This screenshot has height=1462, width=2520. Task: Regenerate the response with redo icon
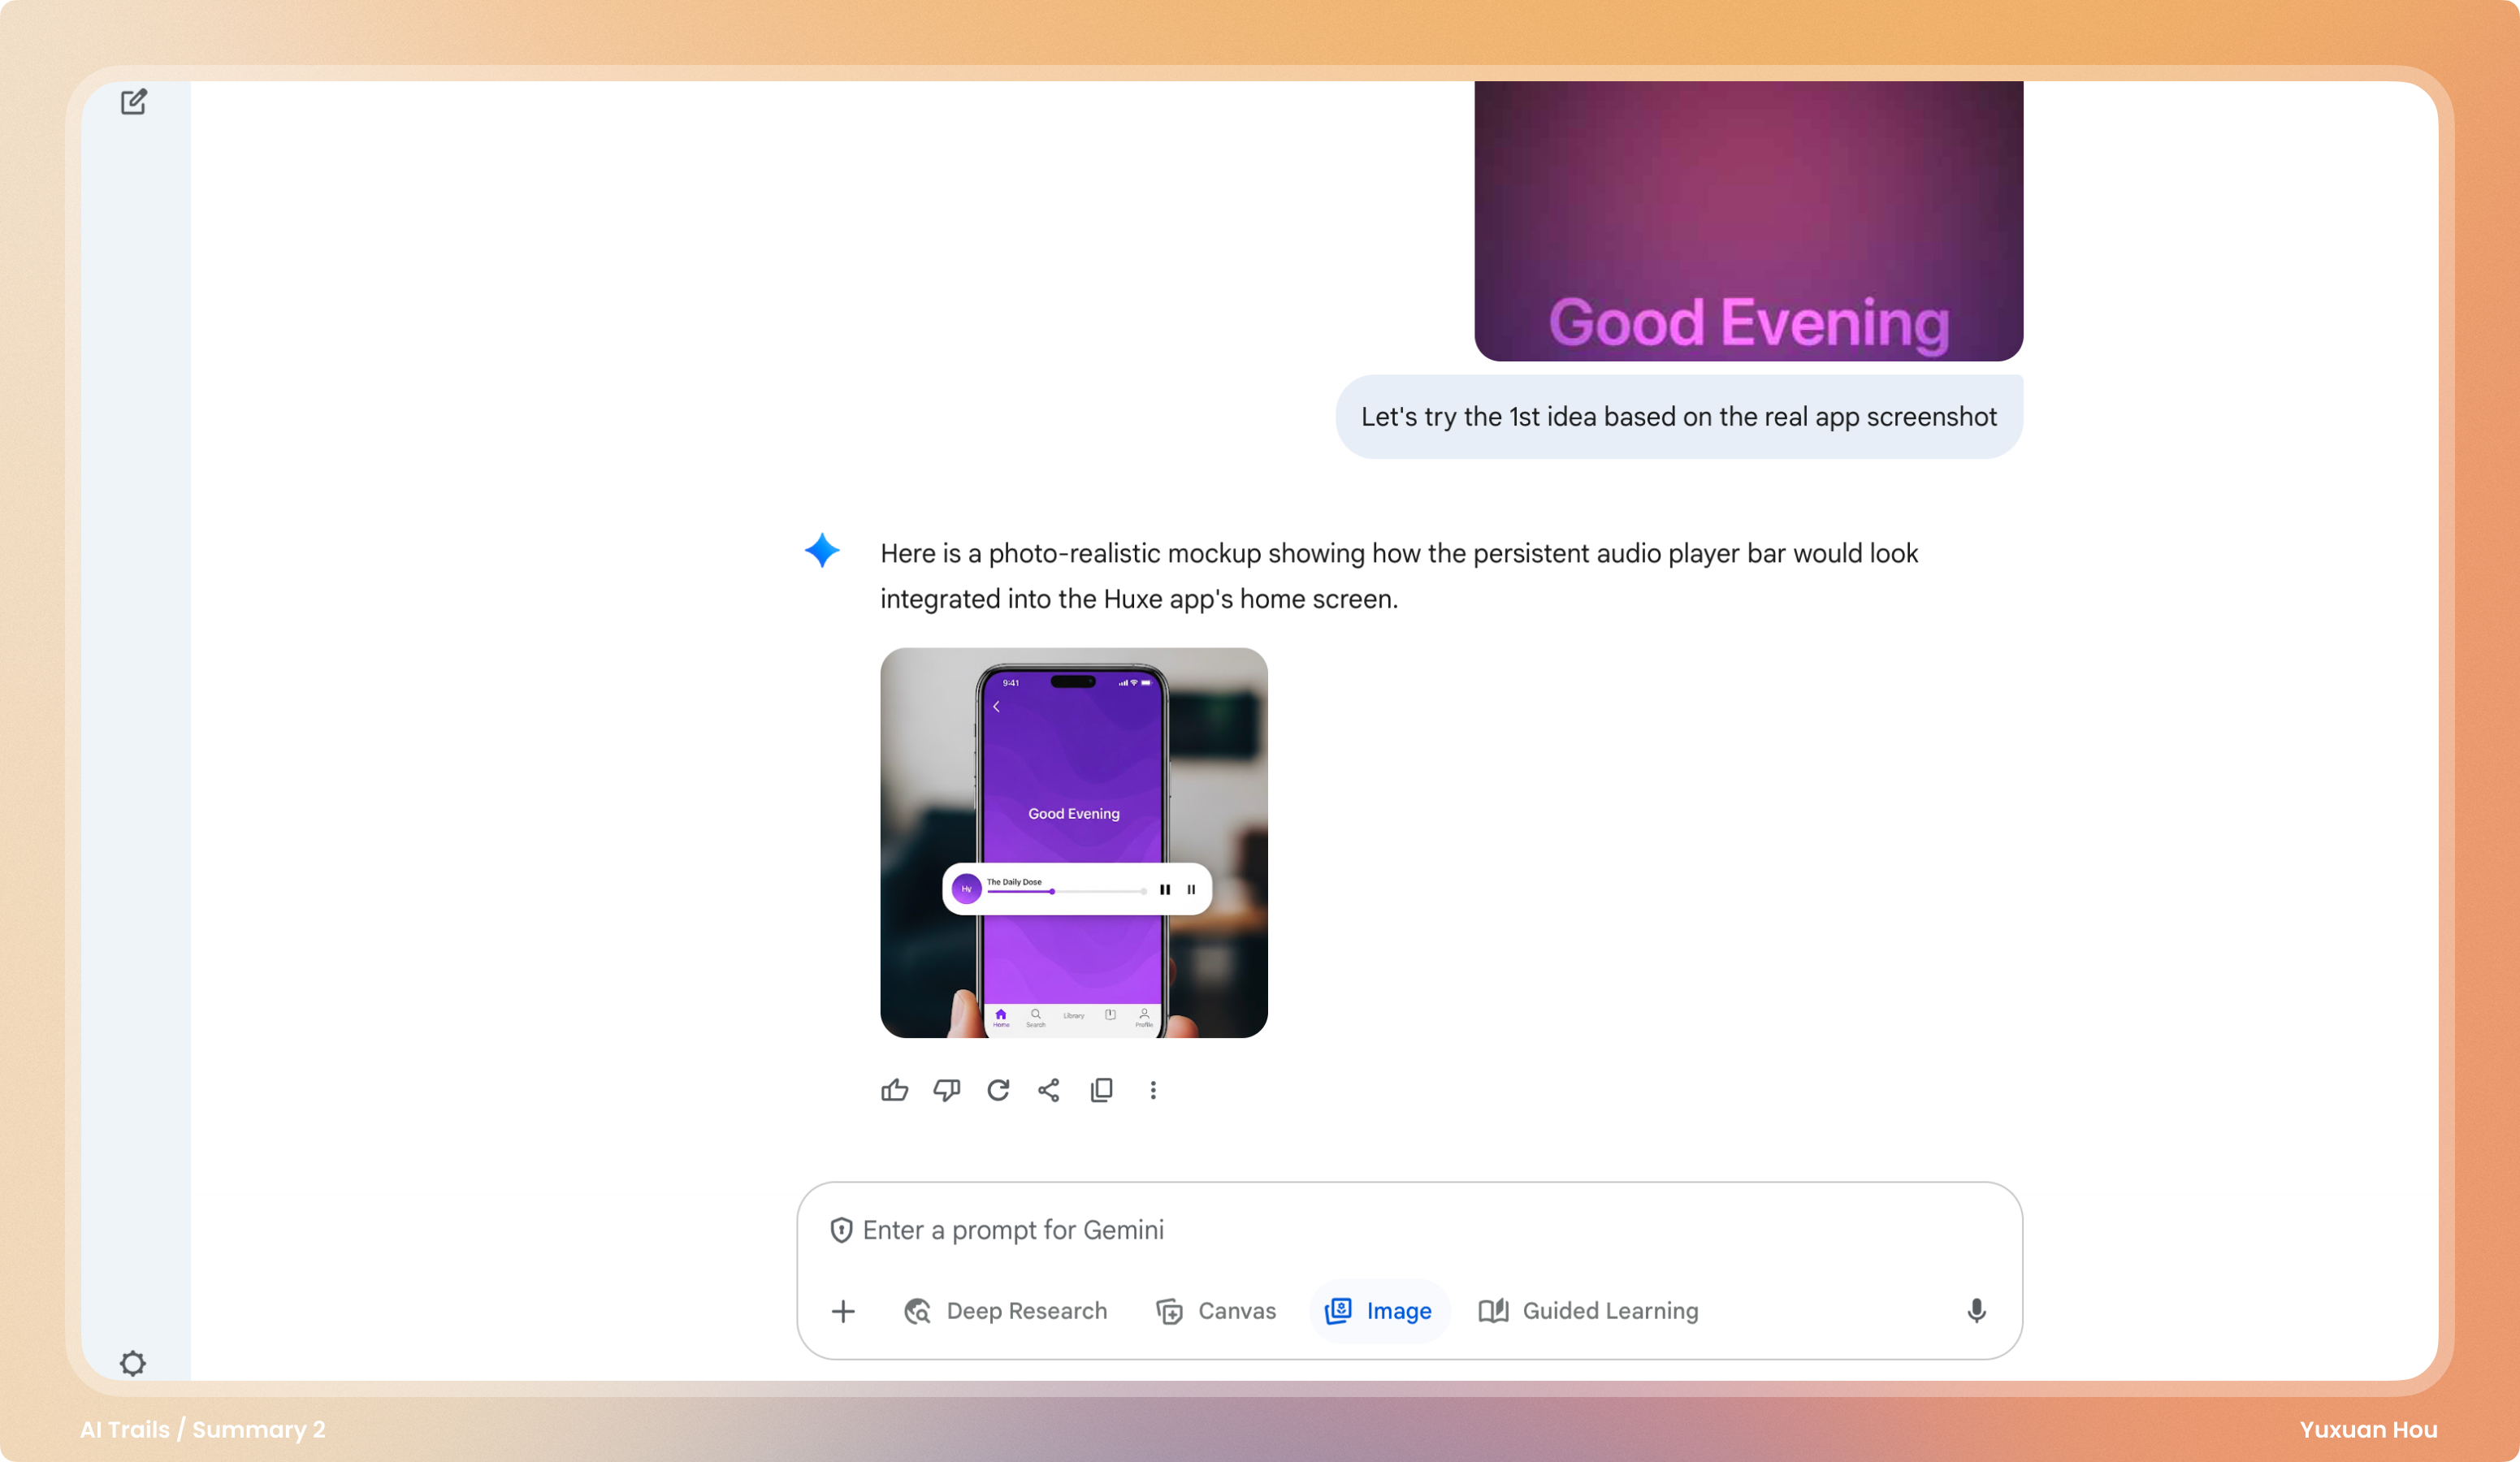tap(997, 1090)
